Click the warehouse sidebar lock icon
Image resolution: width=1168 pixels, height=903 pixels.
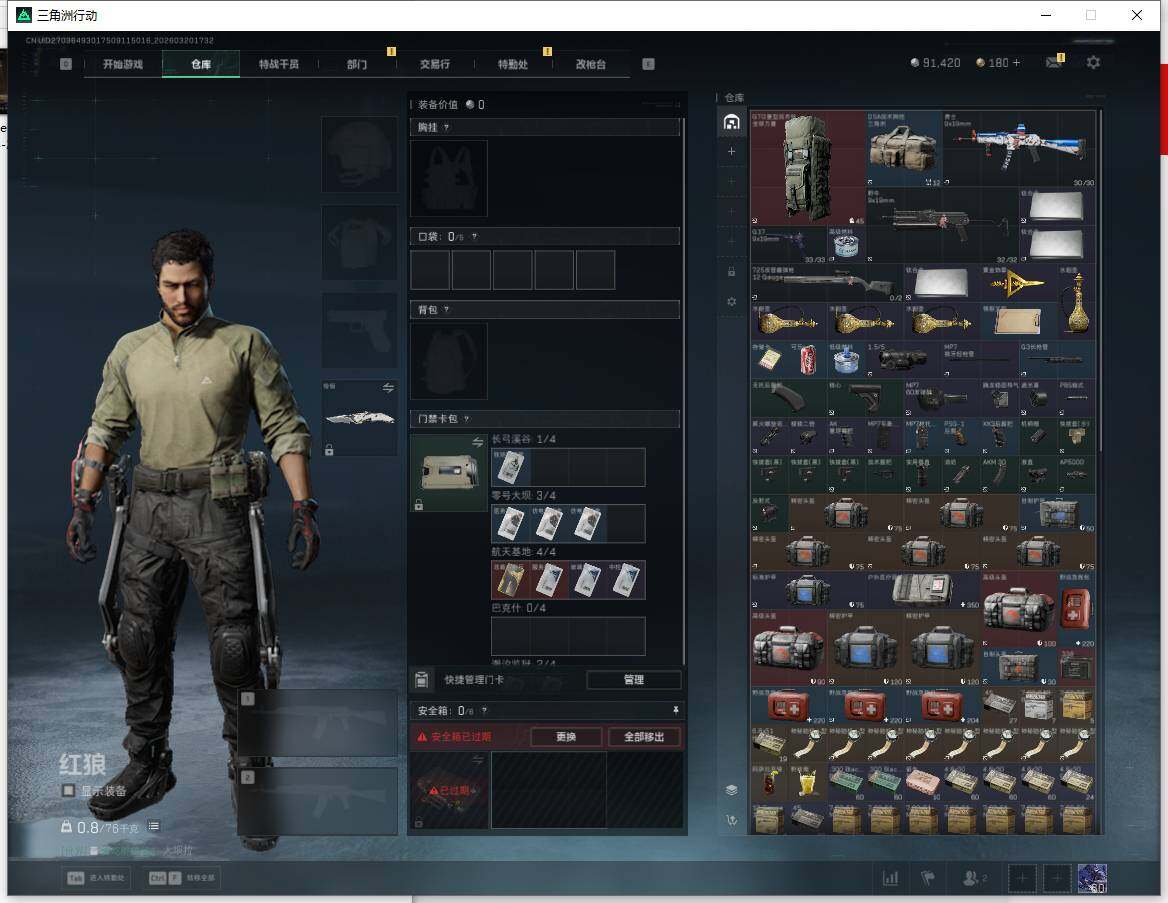pos(731,272)
